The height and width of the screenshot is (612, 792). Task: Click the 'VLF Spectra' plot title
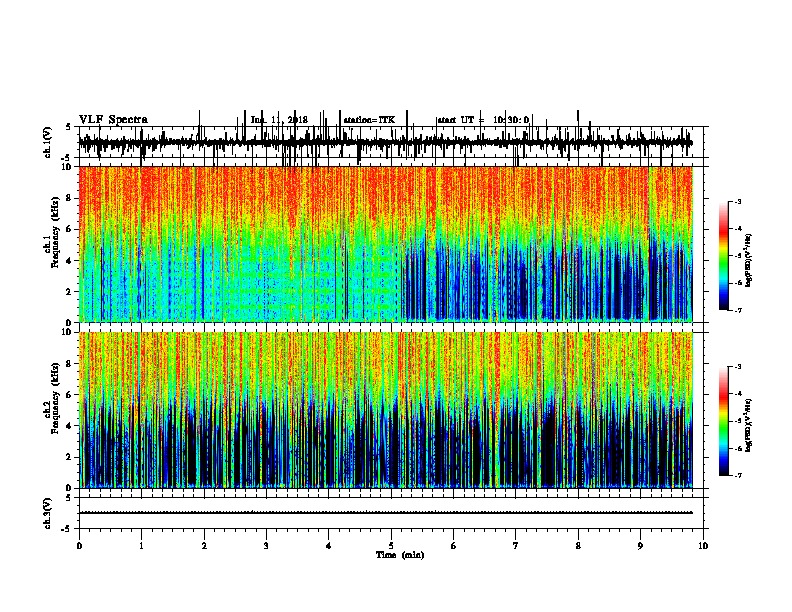point(113,120)
